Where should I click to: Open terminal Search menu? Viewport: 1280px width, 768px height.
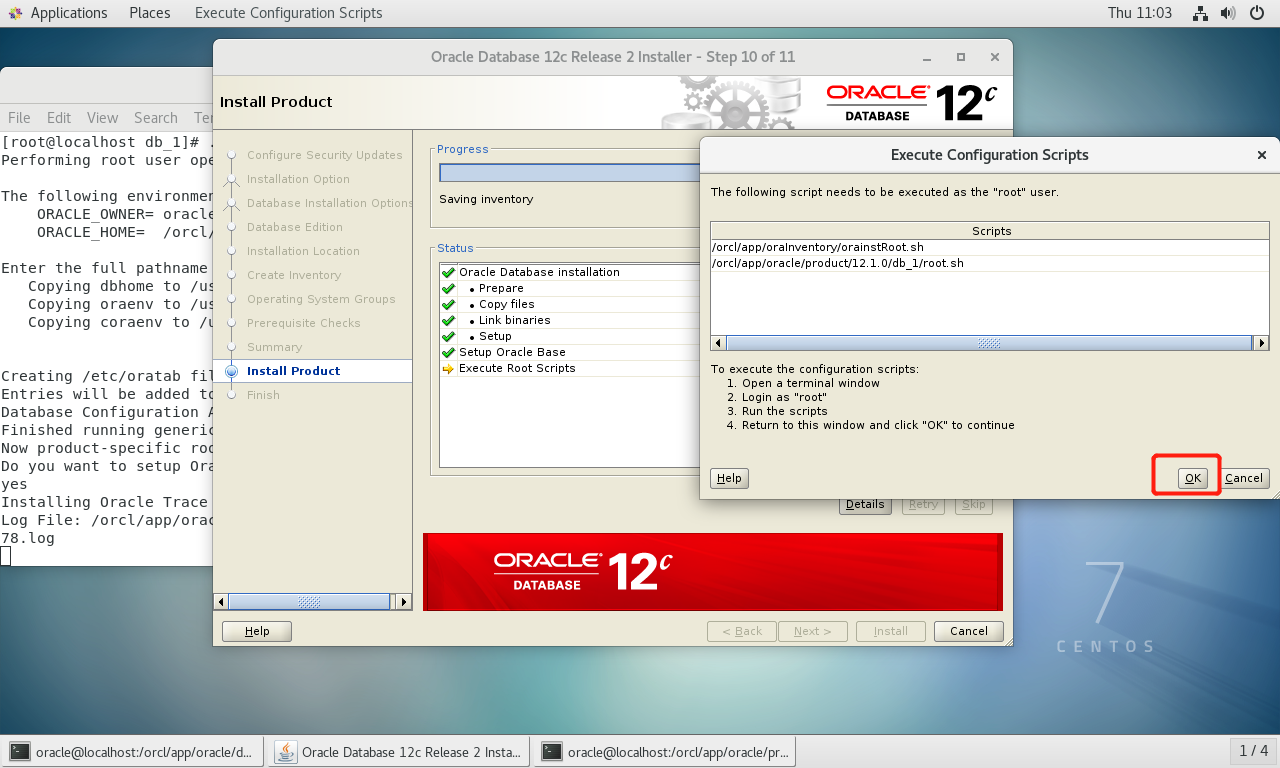[x=156, y=118]
